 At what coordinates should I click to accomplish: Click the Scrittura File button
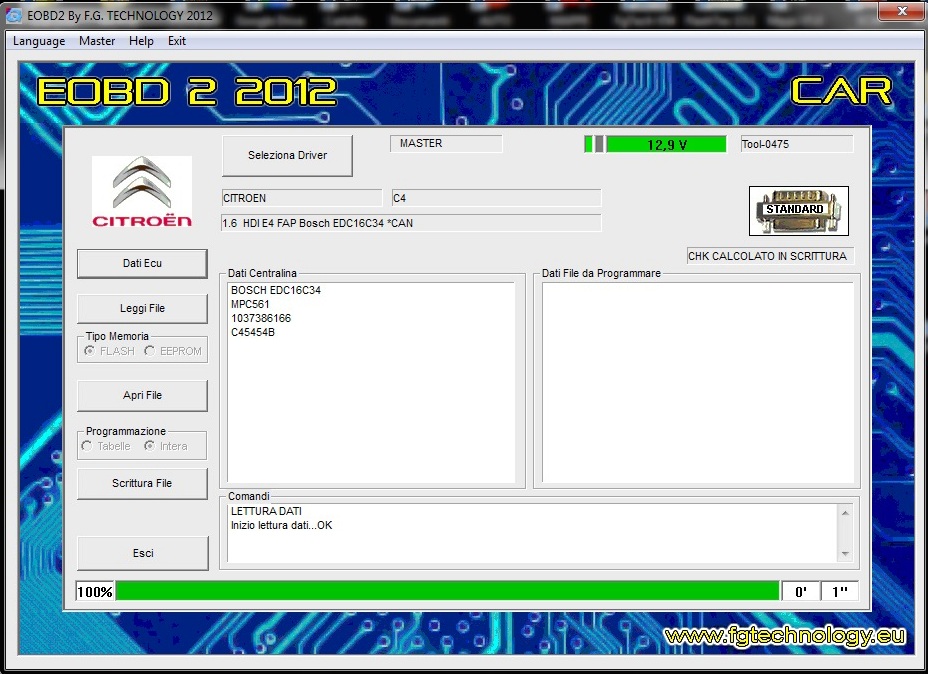tap(142, 483)
